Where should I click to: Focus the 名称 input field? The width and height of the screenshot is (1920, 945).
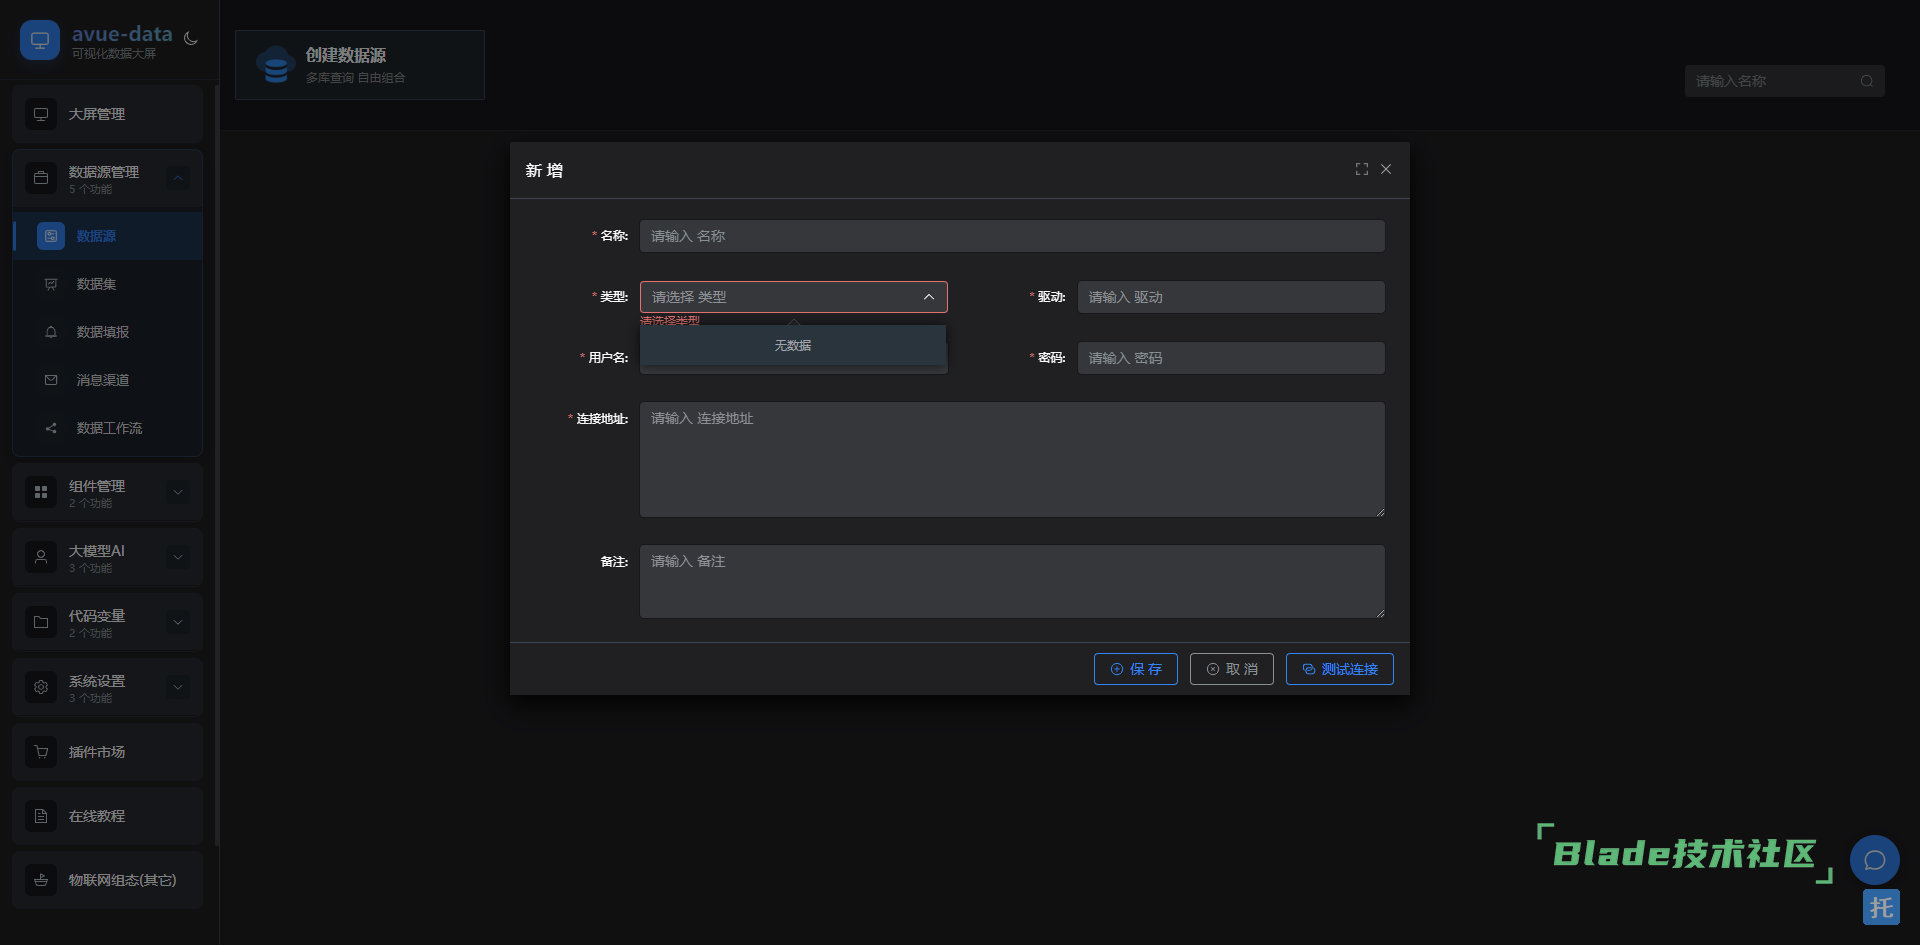(1012, 236)
